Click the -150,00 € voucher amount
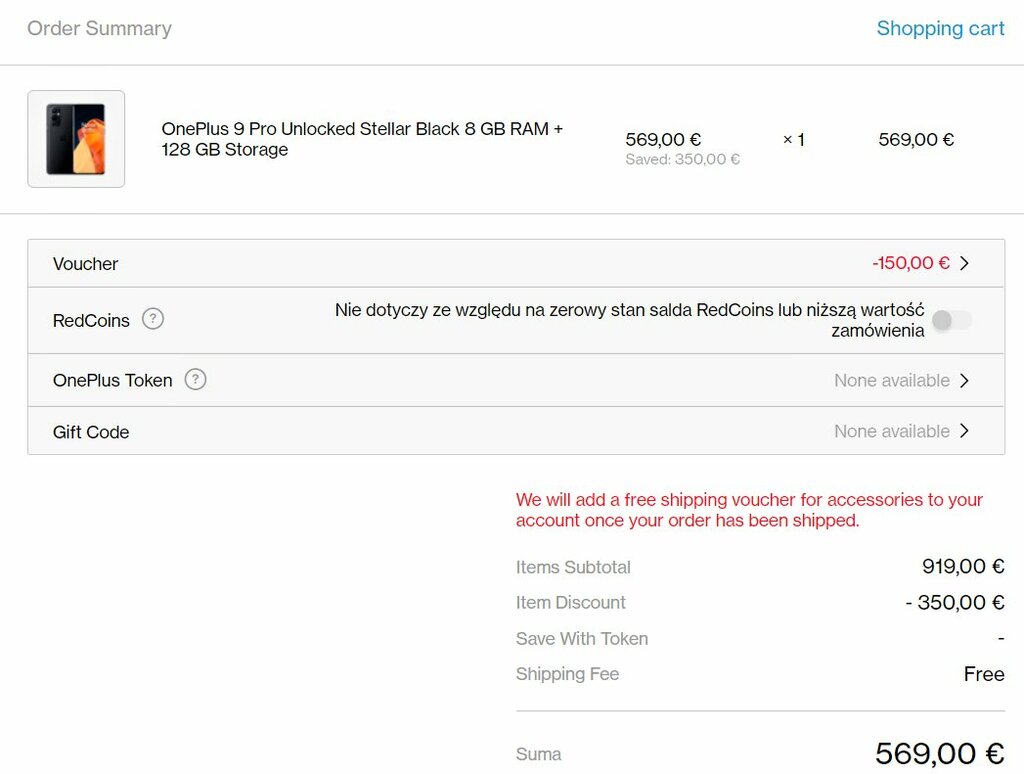Screen dimensions: 1024x774 pos(911,263)
